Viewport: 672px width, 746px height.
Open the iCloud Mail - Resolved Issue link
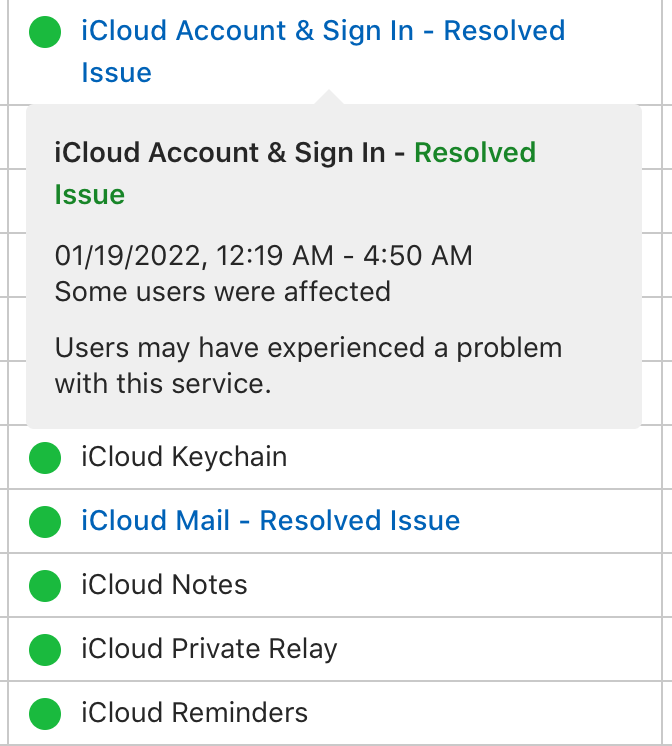[x=270, y=521]
